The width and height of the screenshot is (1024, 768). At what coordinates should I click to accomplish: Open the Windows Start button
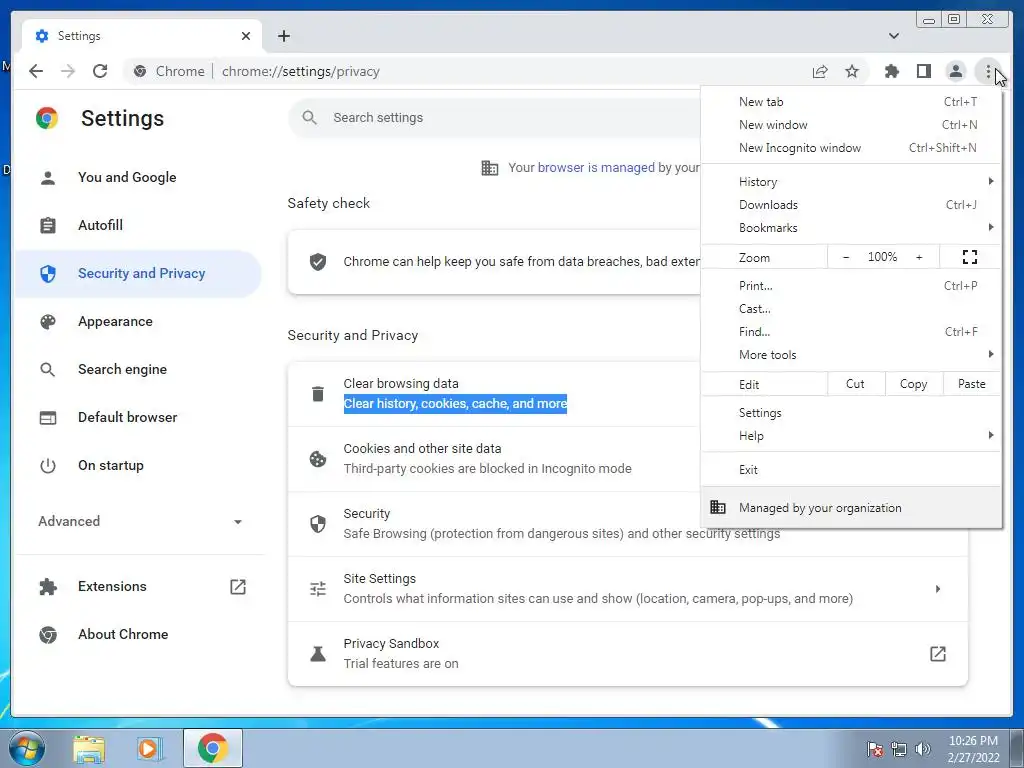click(x=27, y=748)
